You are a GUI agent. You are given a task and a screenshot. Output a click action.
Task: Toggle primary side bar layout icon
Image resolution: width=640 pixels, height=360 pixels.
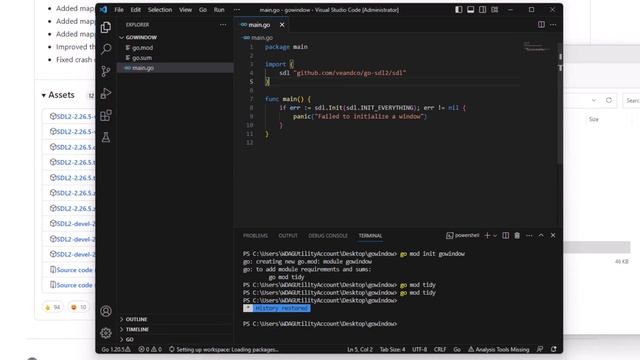[x=459, y=9]
